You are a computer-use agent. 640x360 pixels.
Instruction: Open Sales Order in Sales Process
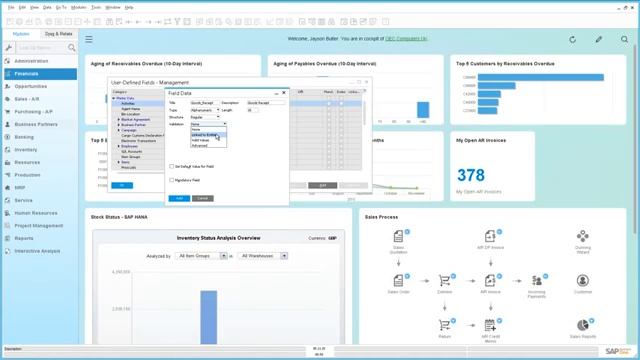(x=398, y=281)
